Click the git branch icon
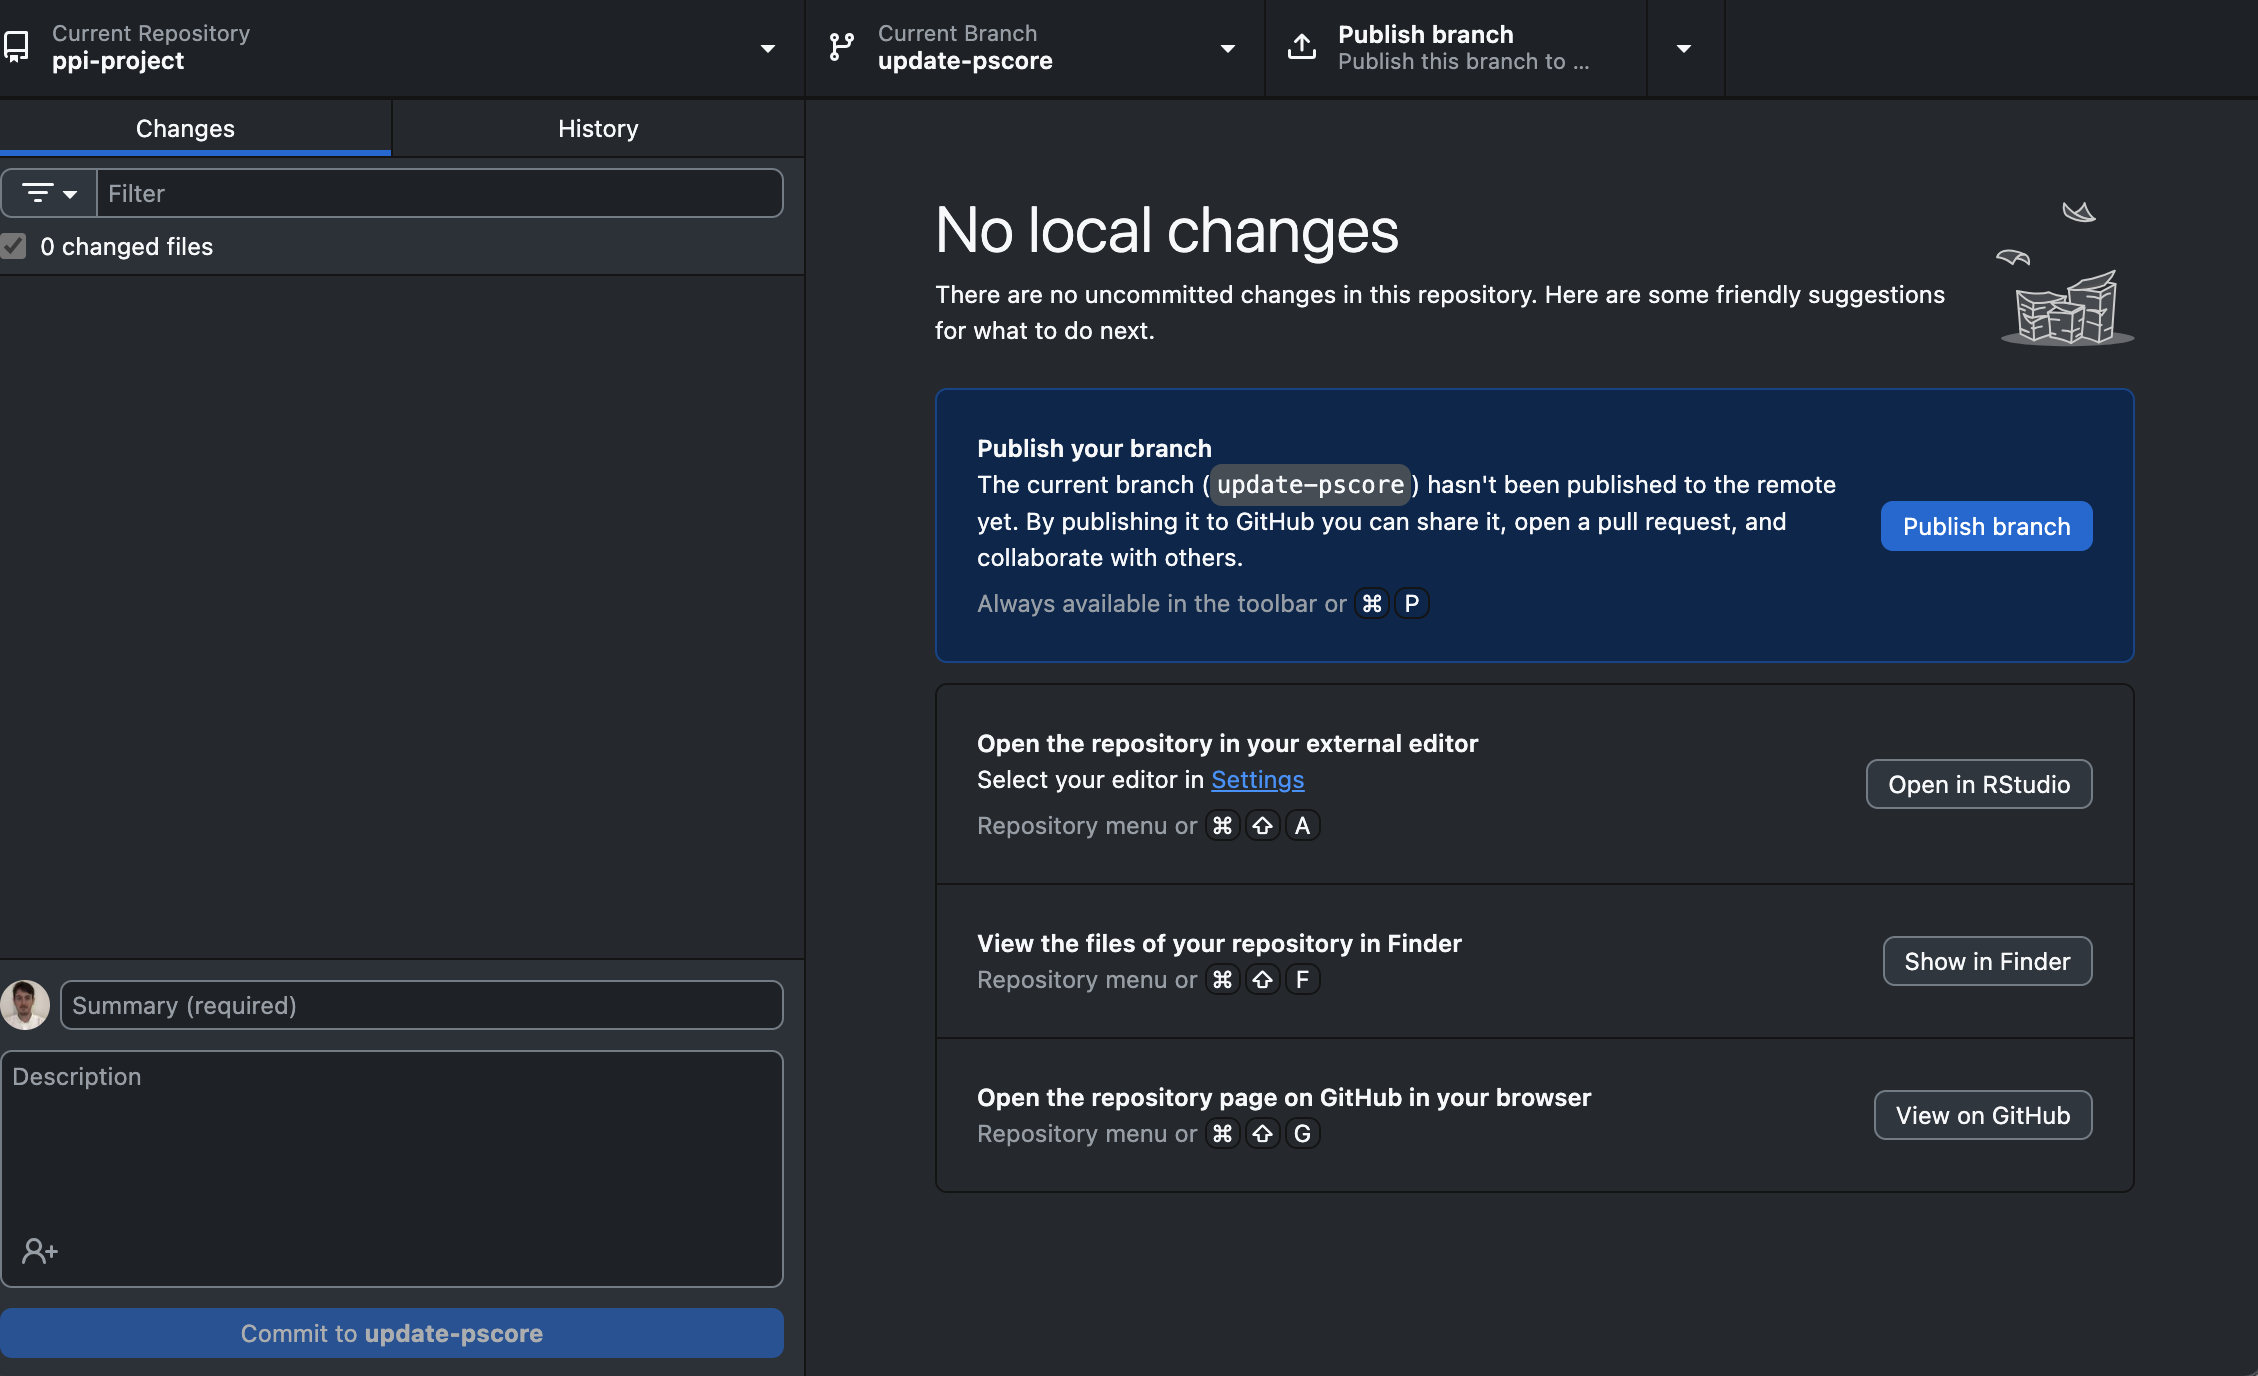This screenshot has width=2258, height=1376. 842,47
